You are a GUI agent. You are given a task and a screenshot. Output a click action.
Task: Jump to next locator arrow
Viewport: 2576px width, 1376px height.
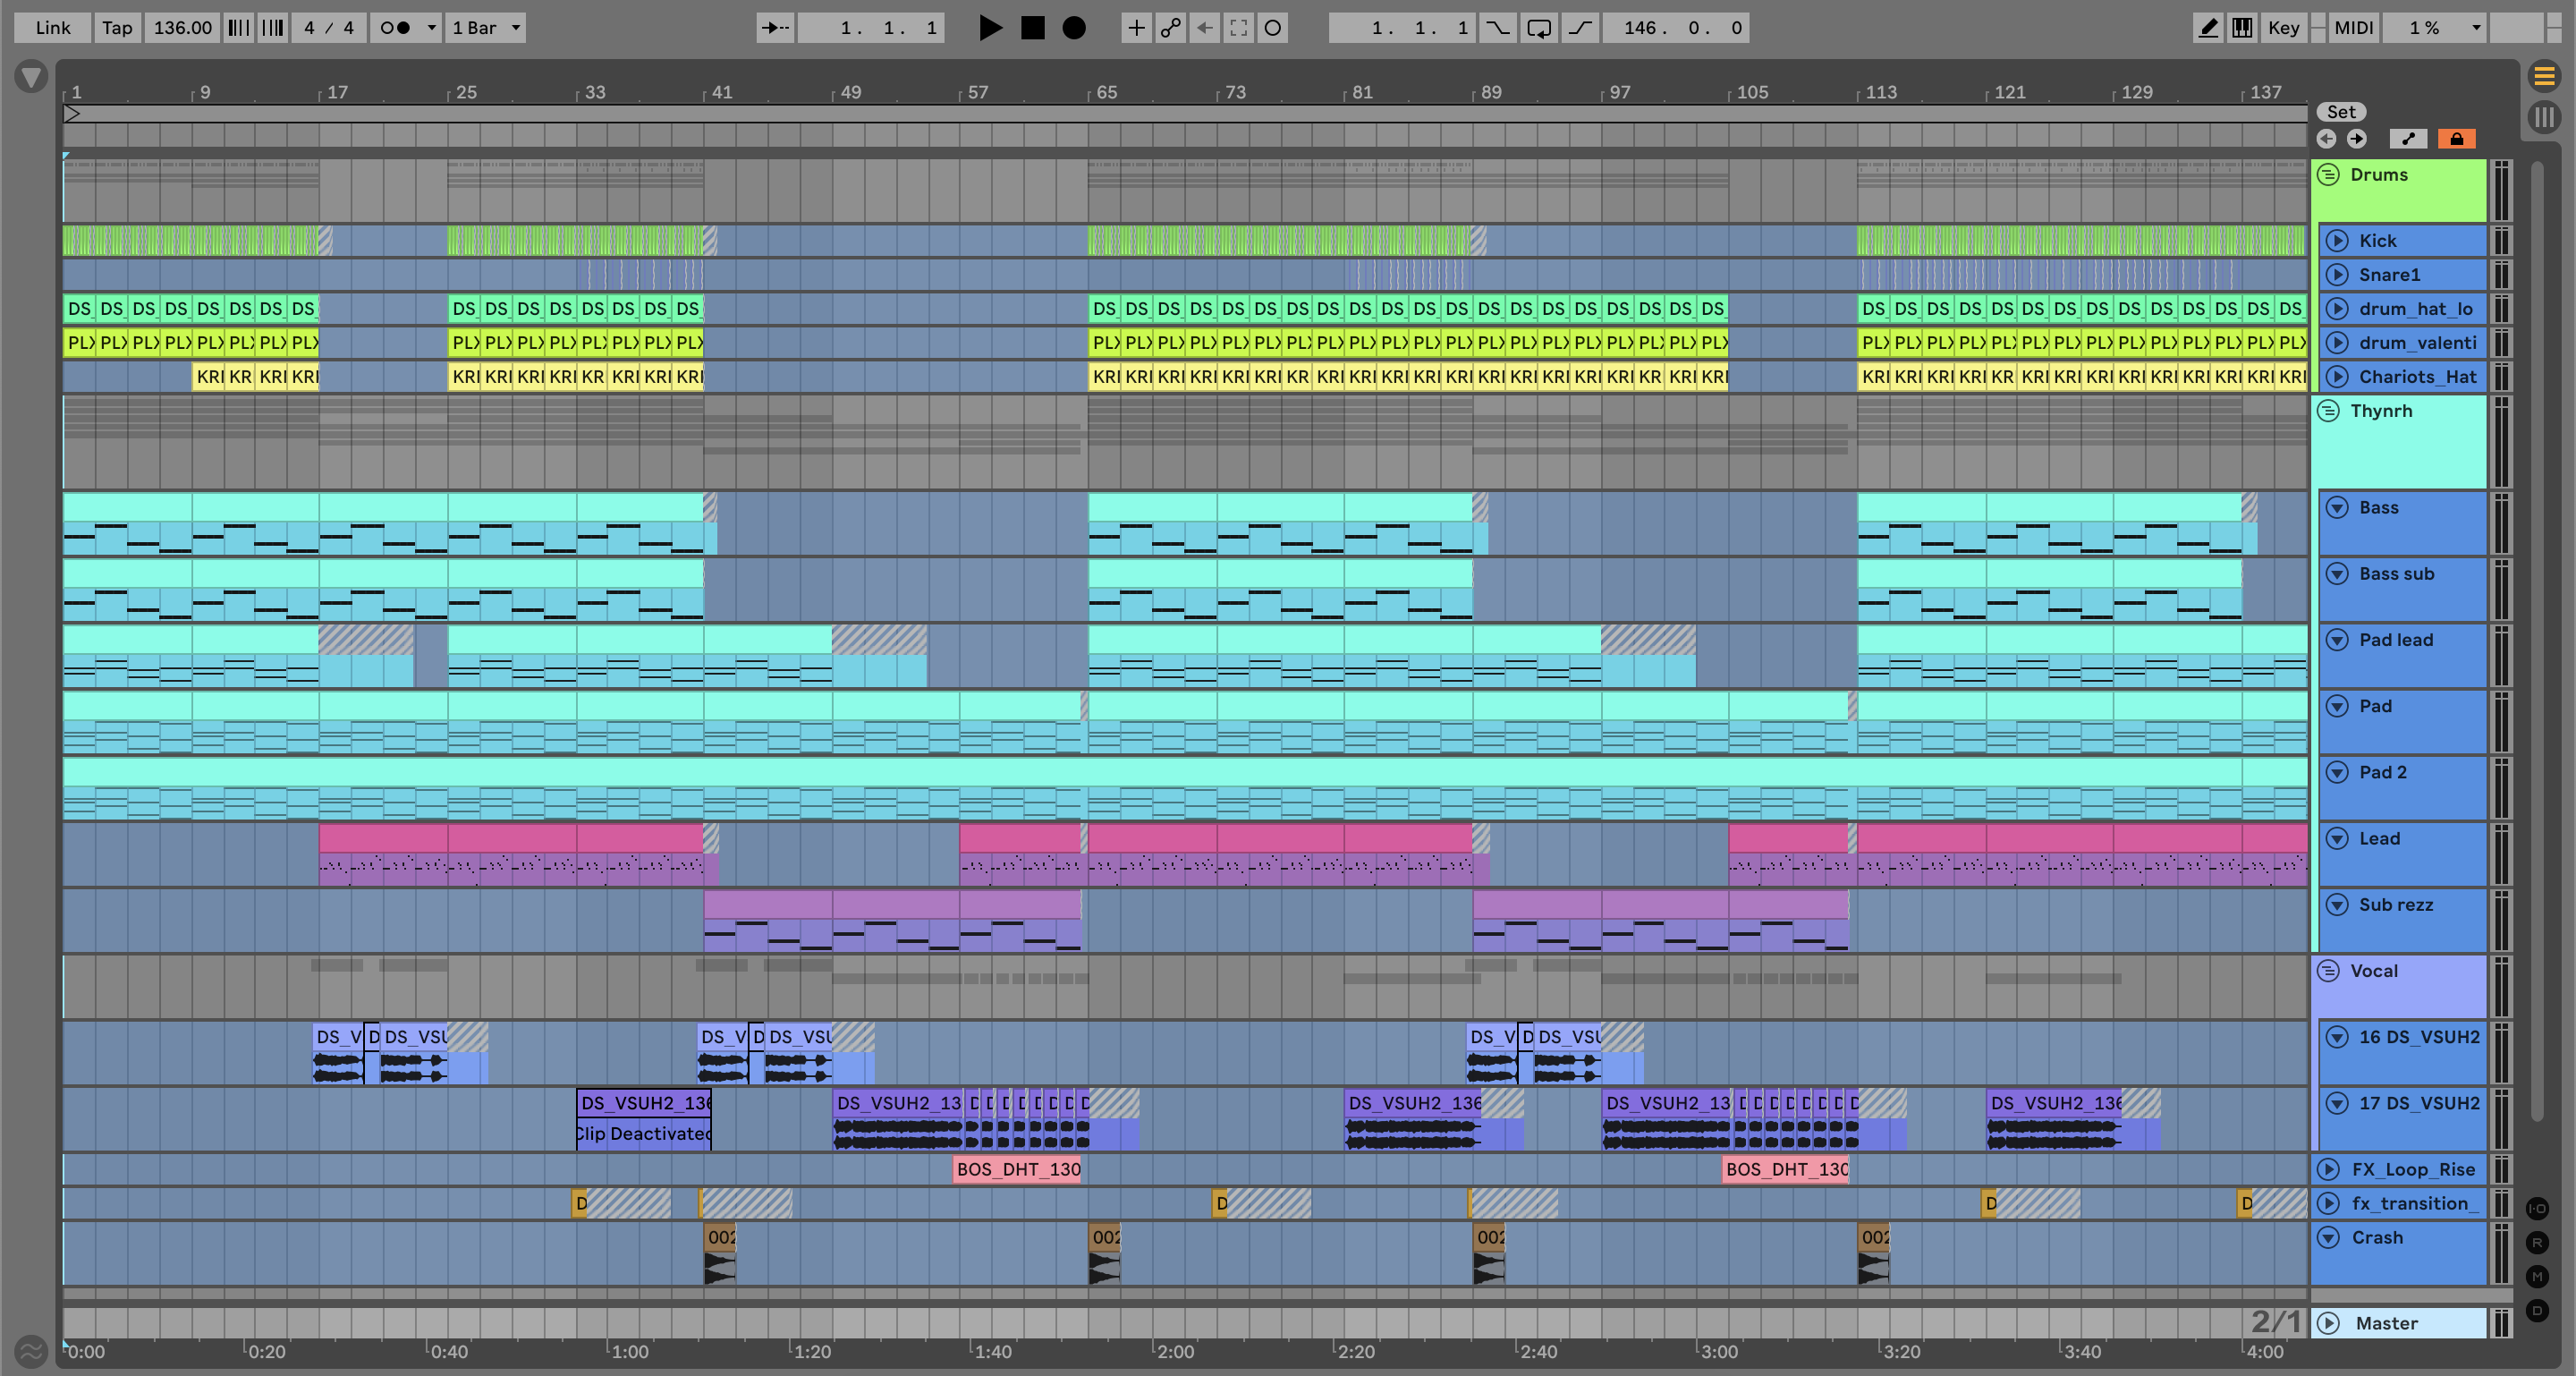2357,139
